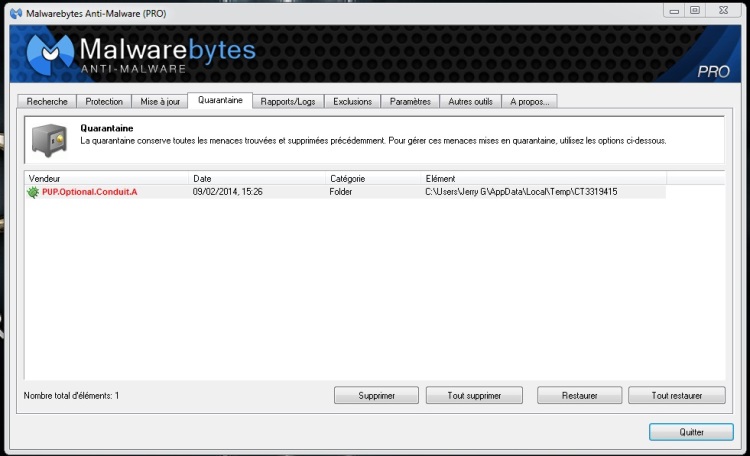Screen dimensions: 750x456
Task: Click the date 09/02/2014, 15:26 cell
Action: click(228, 192)
